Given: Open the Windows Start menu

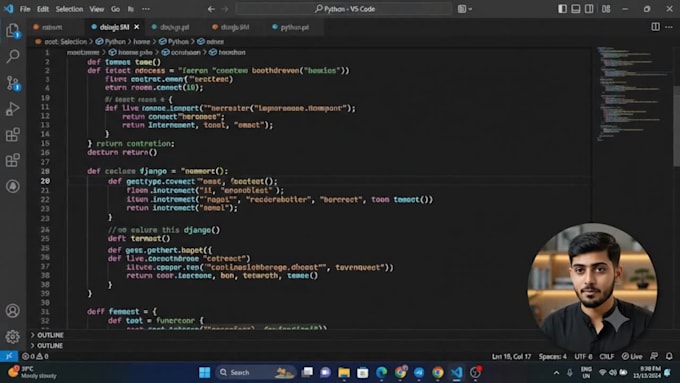Looking at the screenshot, I should (204, 372).
